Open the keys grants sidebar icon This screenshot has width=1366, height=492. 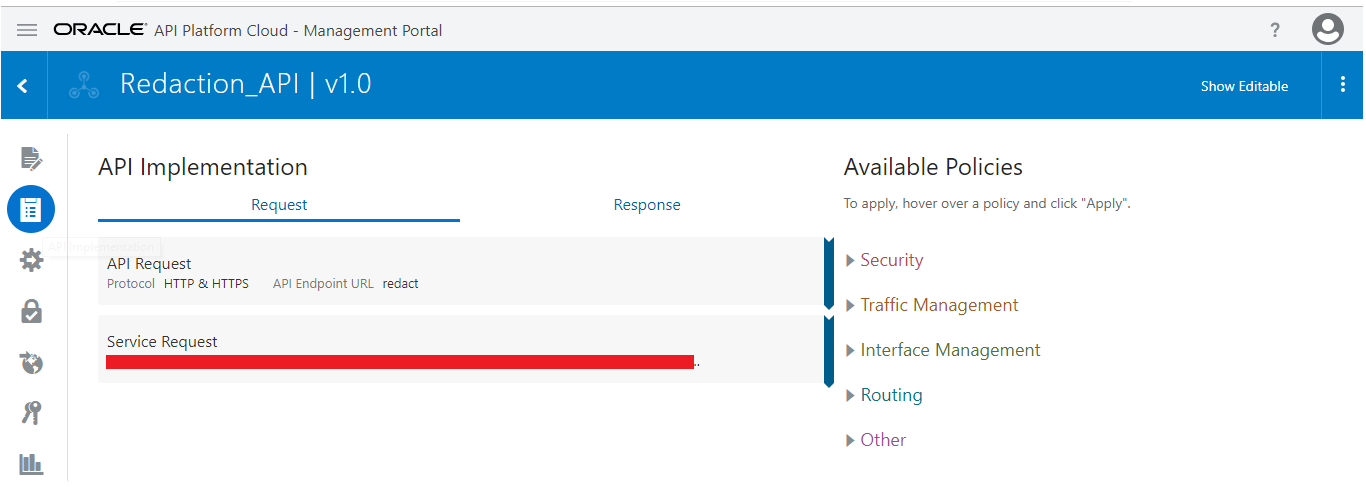point(31,413)
